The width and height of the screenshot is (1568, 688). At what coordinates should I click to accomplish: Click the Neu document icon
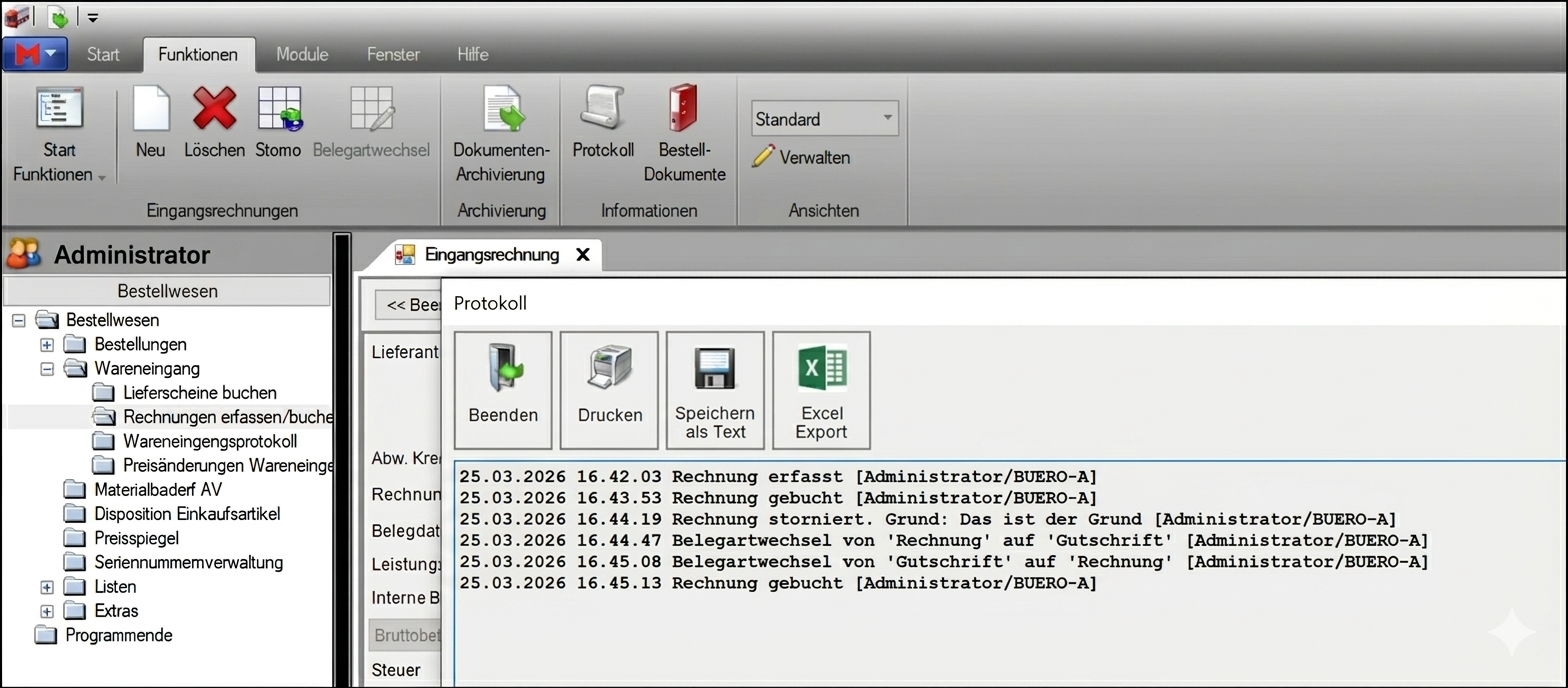coord(151,110)
